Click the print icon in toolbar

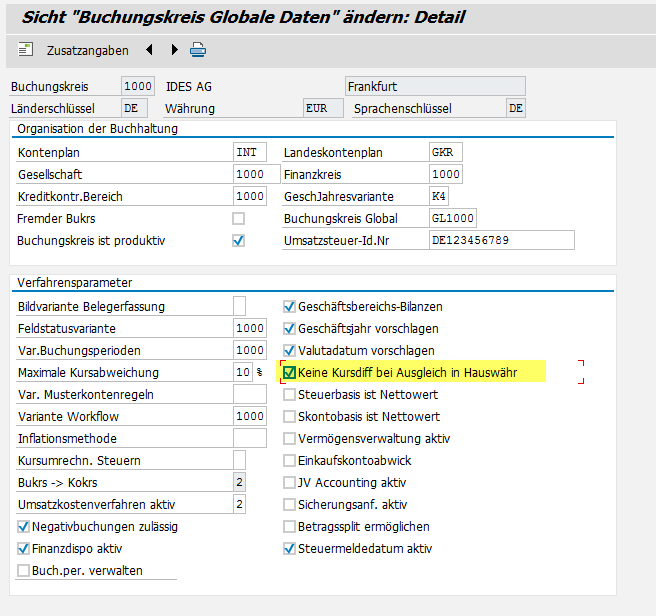[199, 50]
